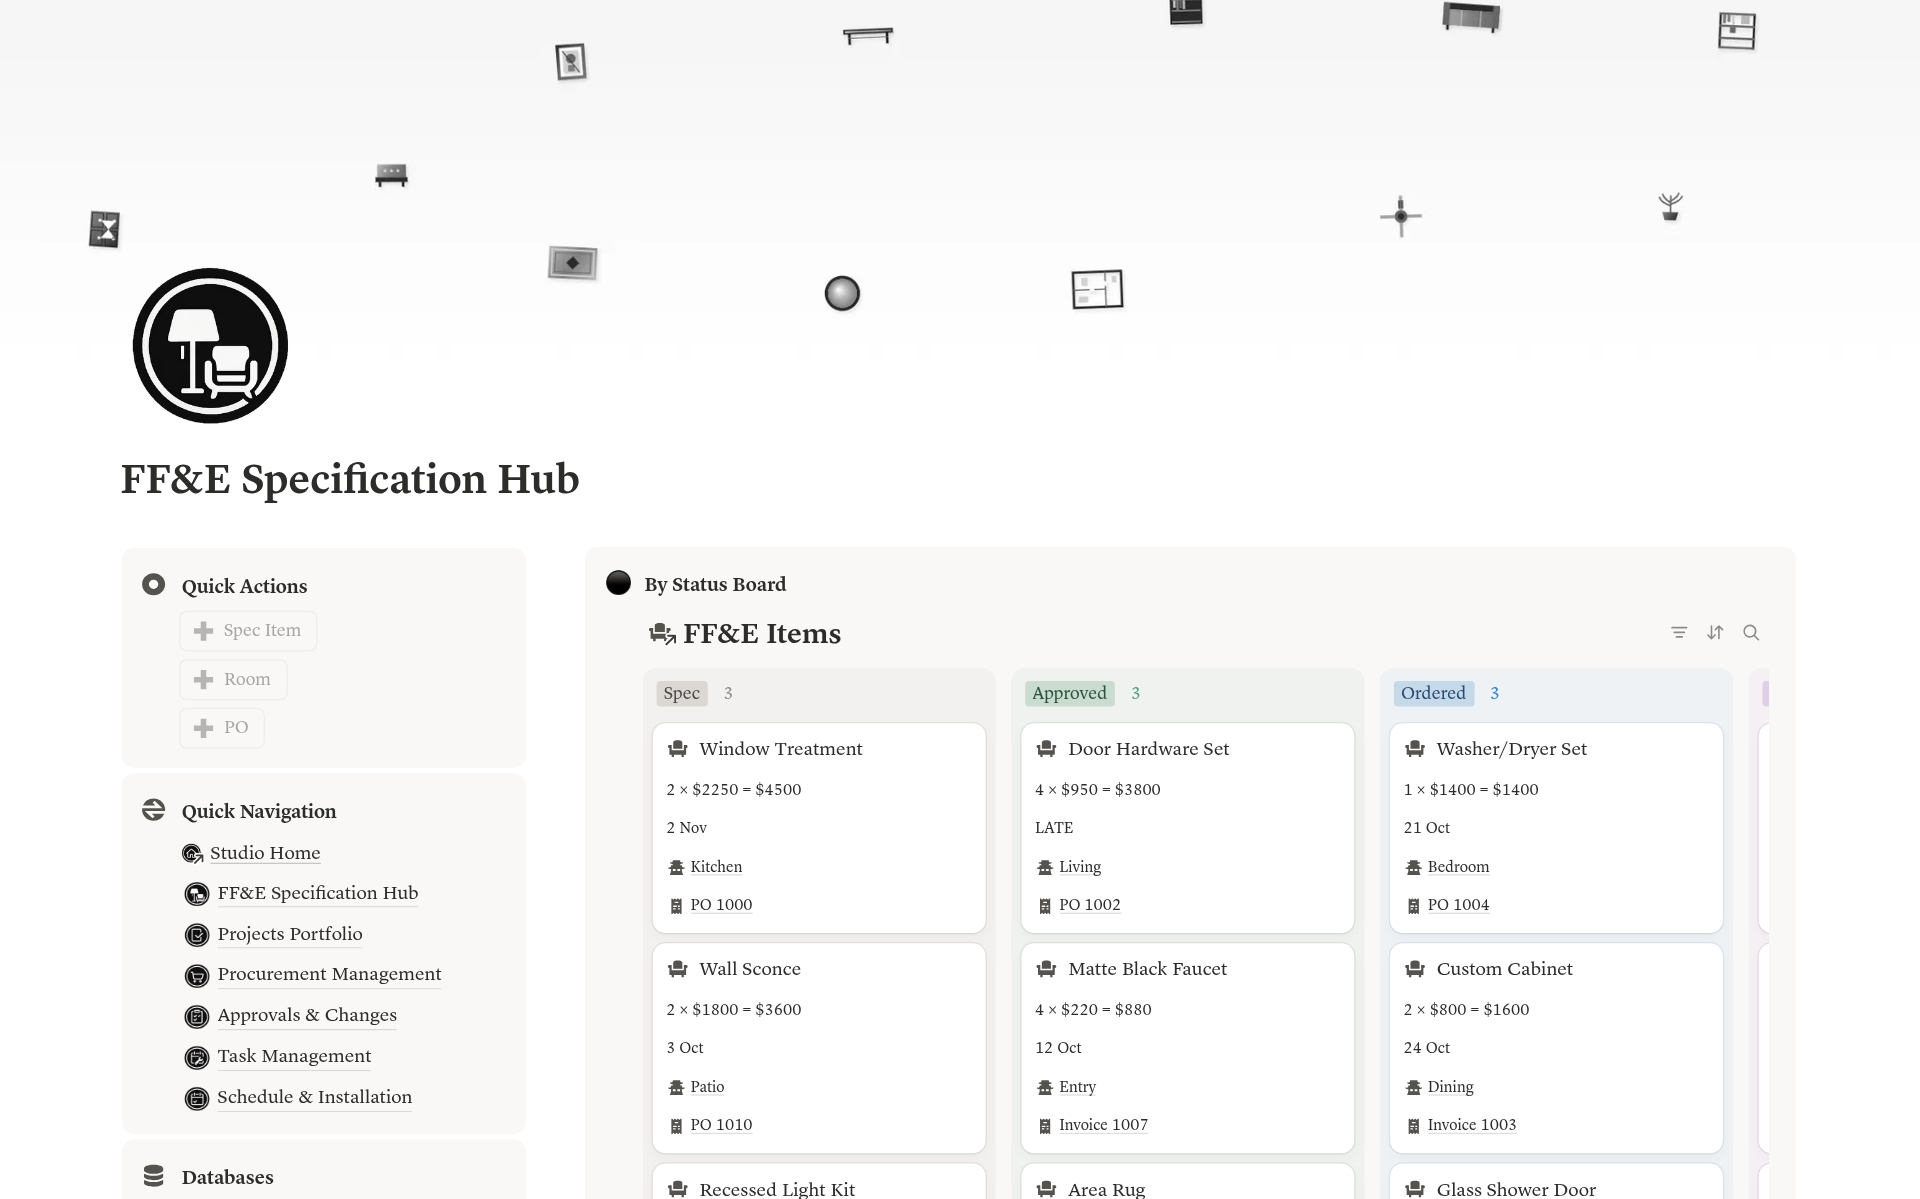Select the Spec status column label

coord(681,693)
